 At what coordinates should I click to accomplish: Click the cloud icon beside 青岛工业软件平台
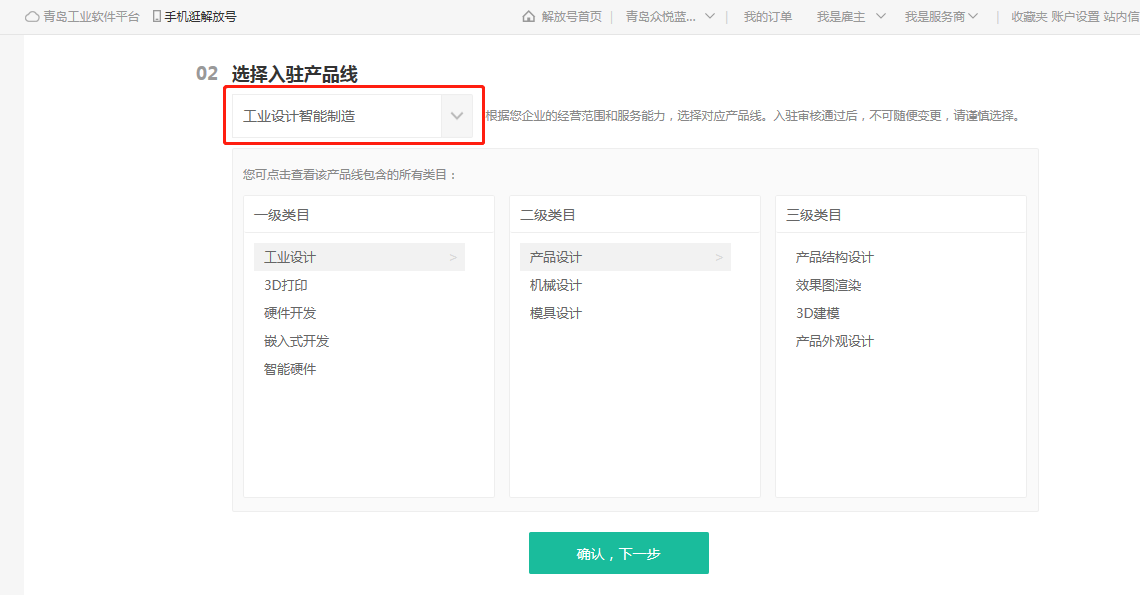[32, 17]
